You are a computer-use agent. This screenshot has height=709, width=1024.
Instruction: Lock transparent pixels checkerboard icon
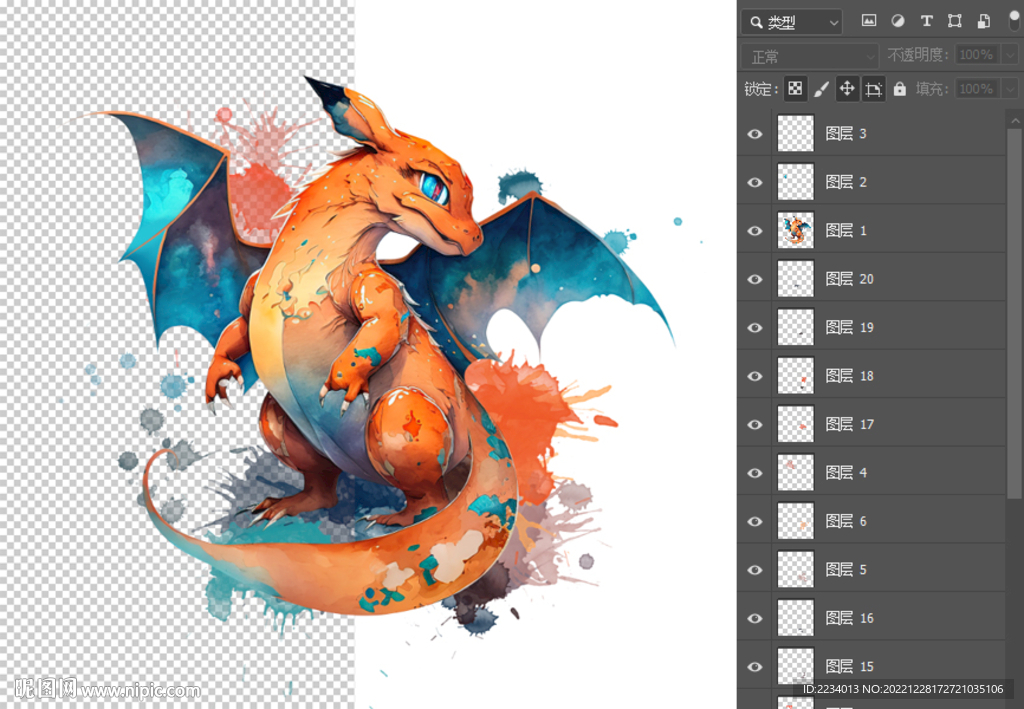795,89
